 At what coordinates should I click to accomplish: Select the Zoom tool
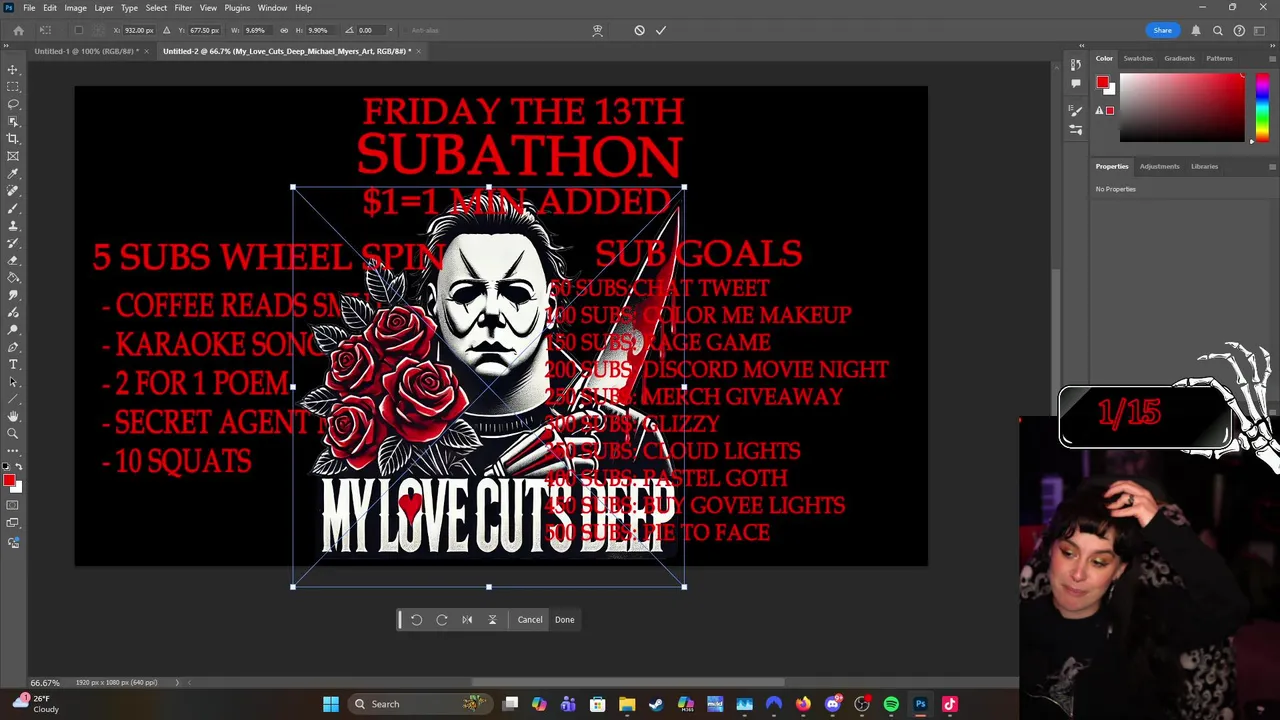pos(13,433)
